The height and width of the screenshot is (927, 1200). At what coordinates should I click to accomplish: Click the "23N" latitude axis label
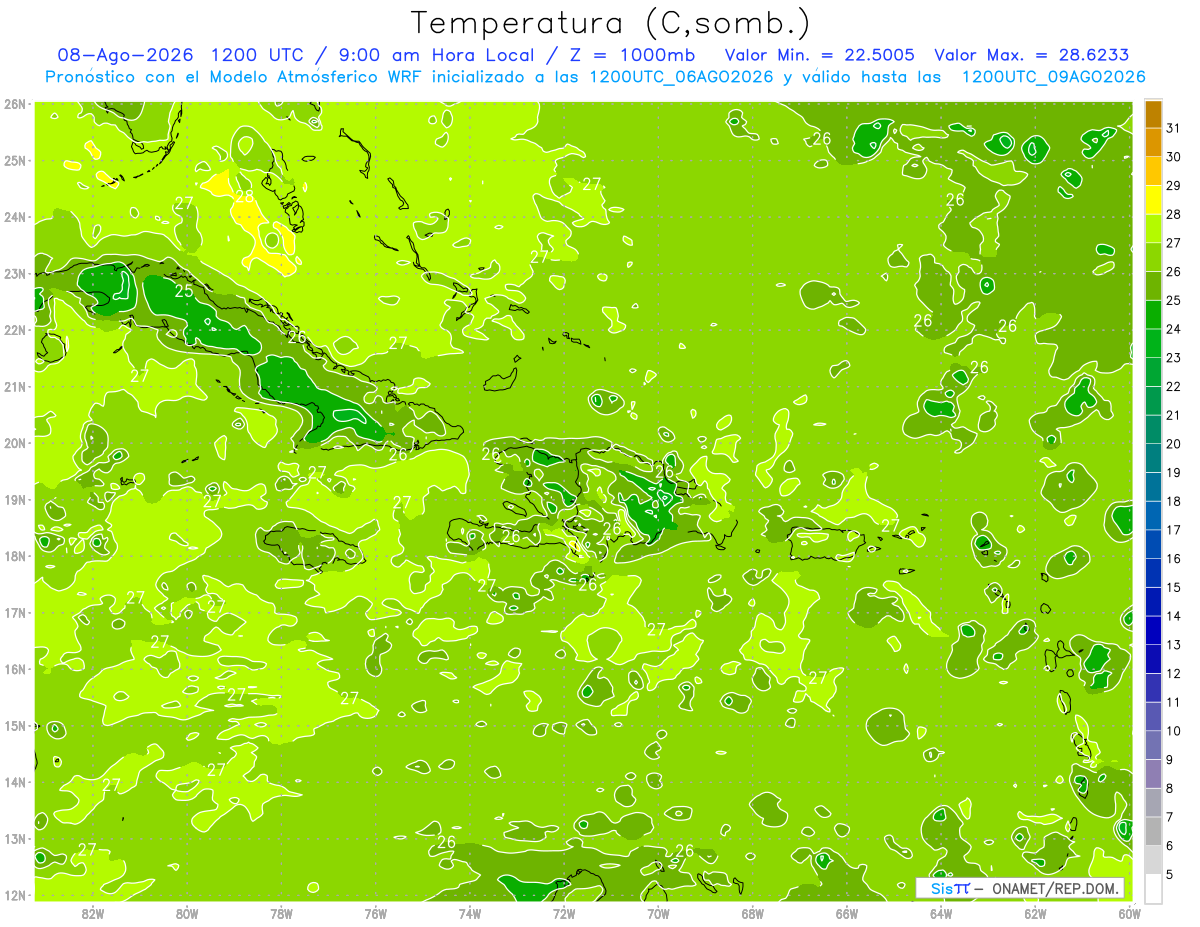tap(14, 273)
